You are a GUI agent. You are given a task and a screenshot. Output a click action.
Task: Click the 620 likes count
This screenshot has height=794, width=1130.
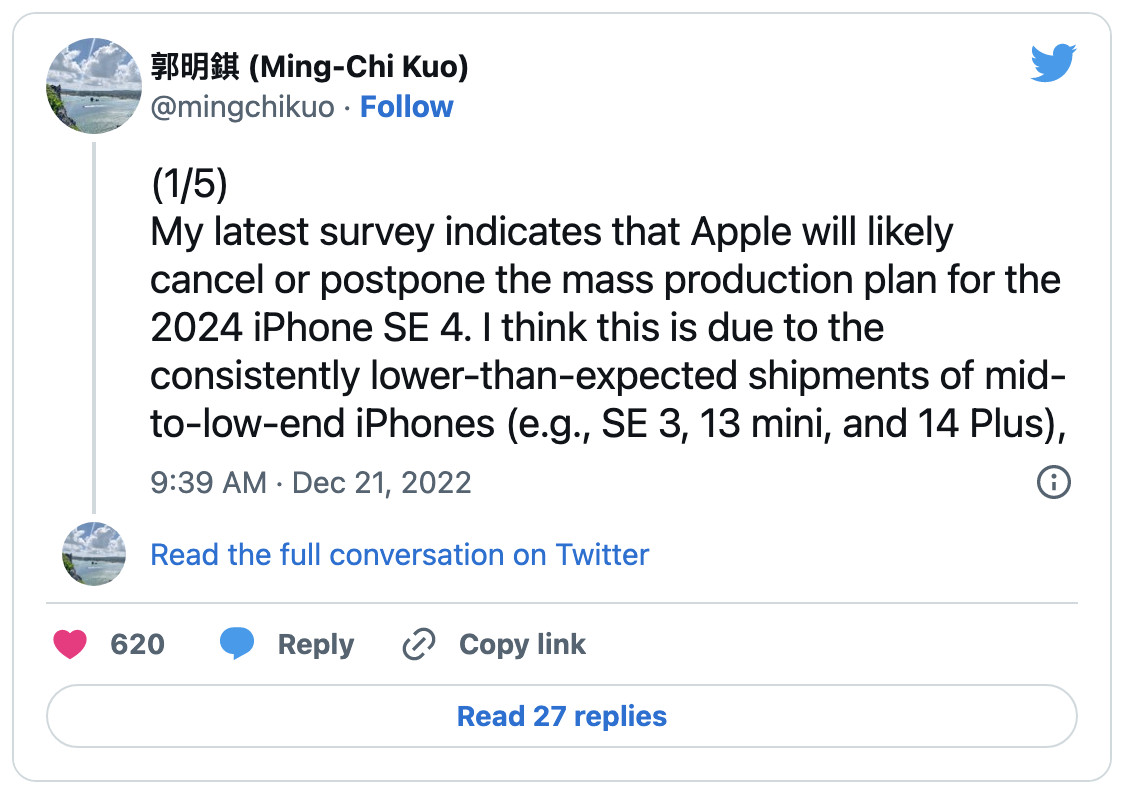pyautogui.click(x=138, y=644)
